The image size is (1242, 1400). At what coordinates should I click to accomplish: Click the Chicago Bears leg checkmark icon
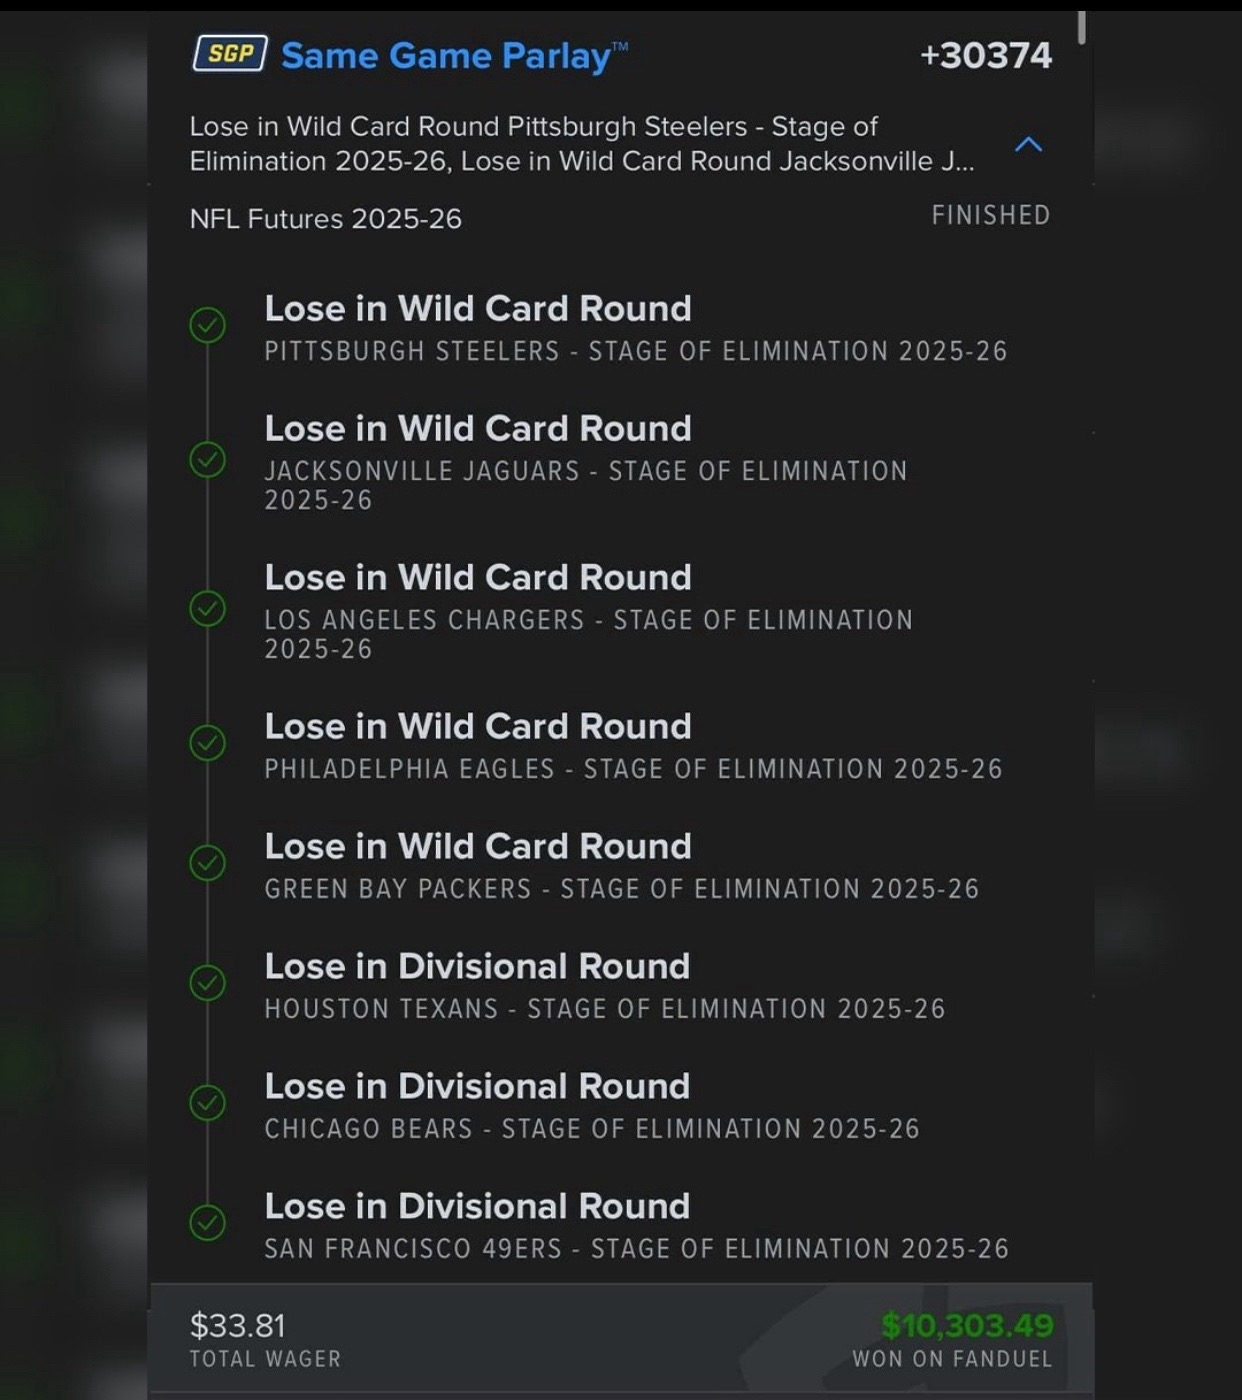pyautogui.click(x=208, y=1103)
